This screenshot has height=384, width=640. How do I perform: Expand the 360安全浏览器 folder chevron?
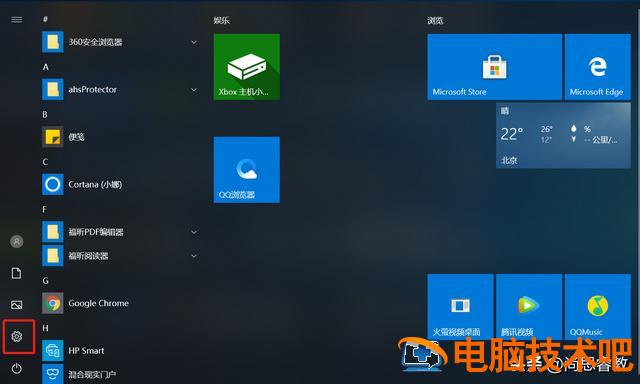(x=194, y=42)
